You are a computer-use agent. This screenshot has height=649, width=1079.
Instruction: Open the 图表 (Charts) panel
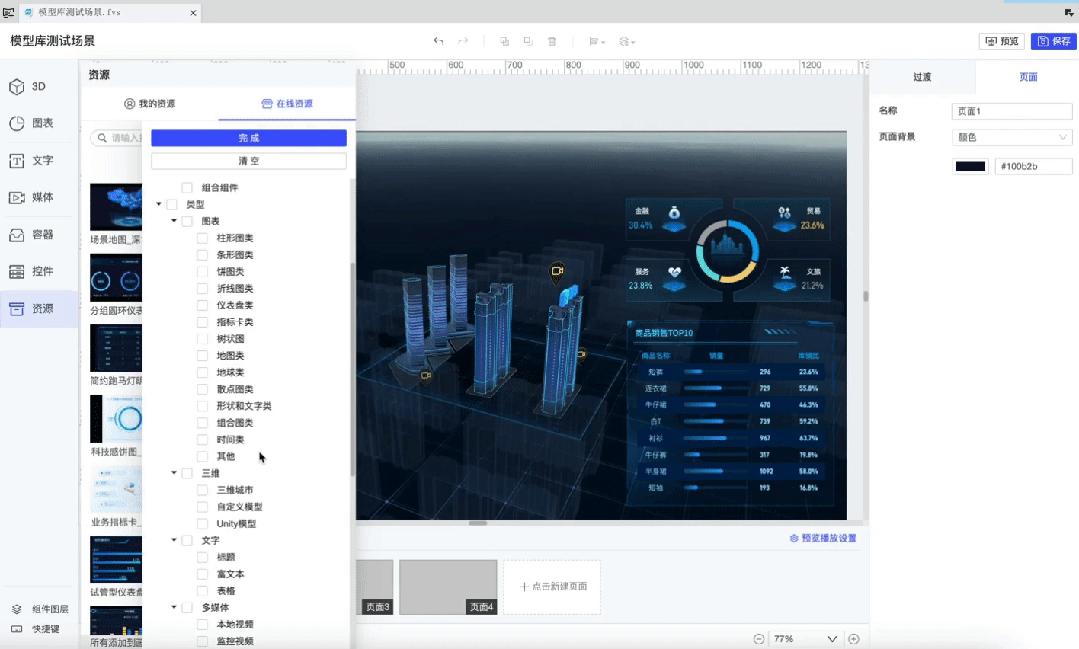38,123
